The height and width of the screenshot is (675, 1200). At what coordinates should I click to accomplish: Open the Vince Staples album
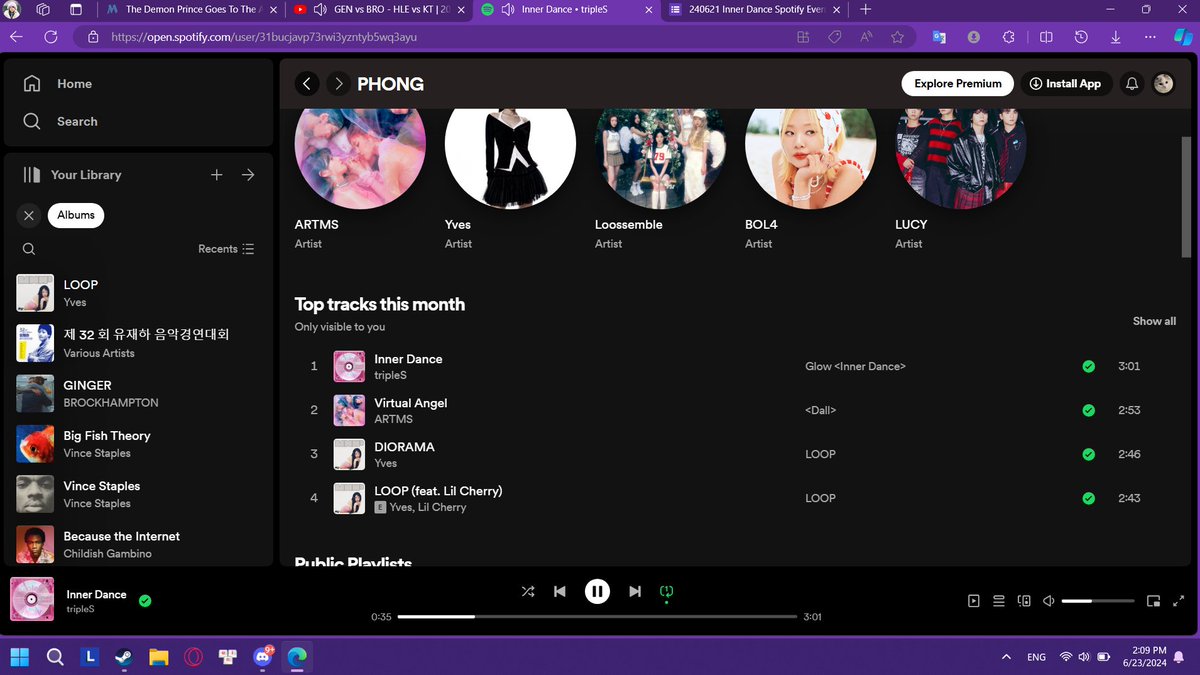point(138,494)
